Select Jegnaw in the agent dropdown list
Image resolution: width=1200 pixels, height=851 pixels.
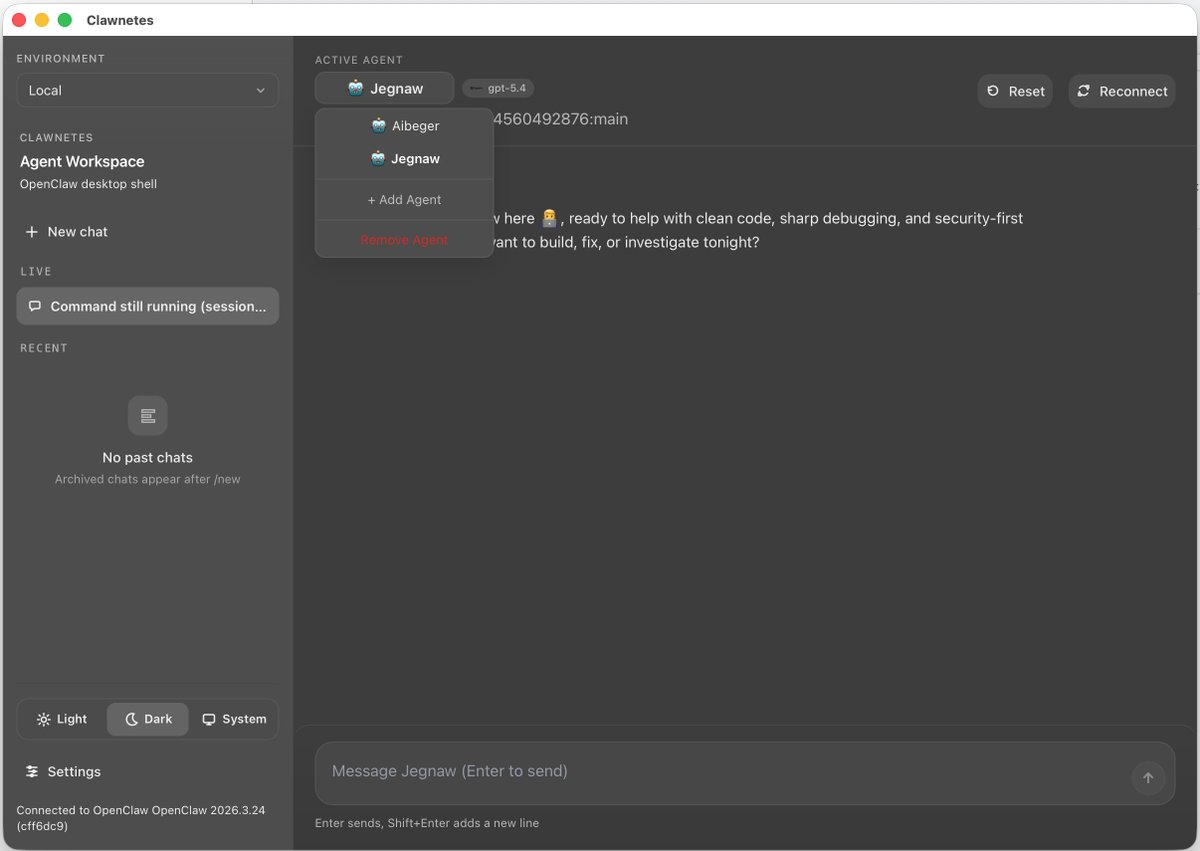(404, 159)
